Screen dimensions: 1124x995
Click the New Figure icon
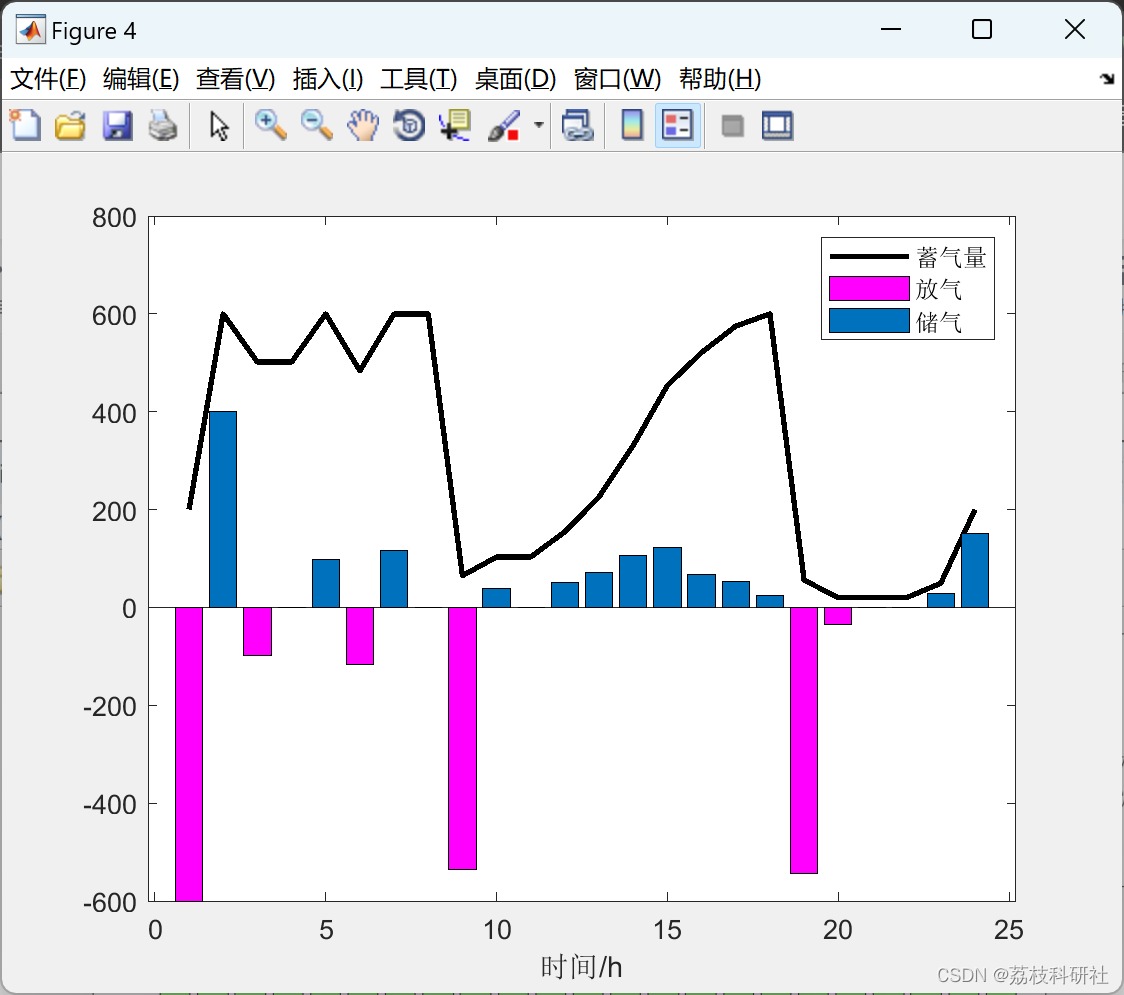25,125
